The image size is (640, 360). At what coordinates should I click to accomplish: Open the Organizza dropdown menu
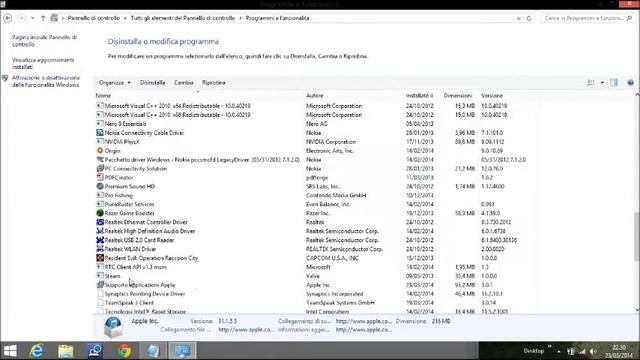tap(115, 82)
